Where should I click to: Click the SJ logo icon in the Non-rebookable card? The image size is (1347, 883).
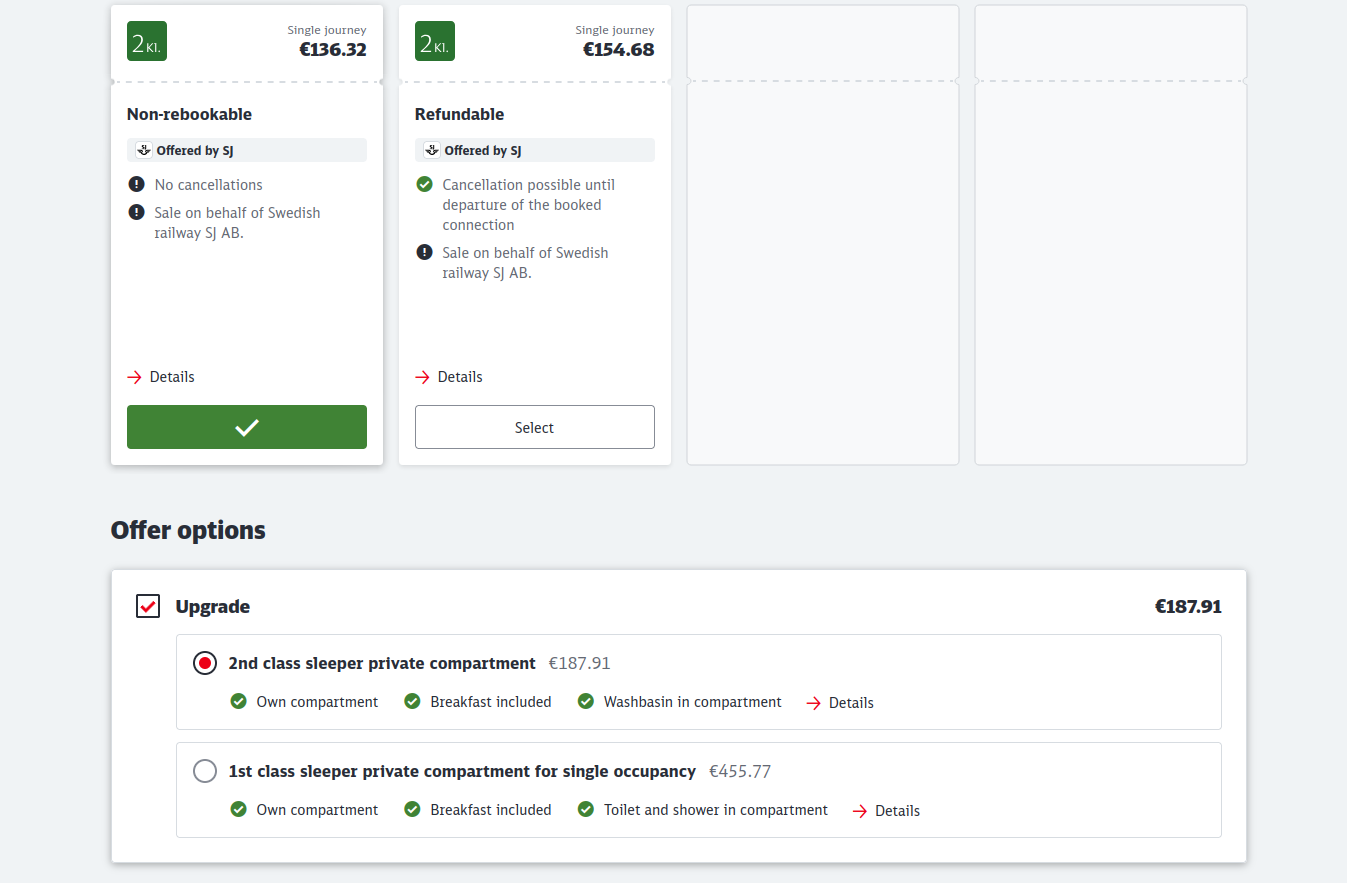[143, 150]
